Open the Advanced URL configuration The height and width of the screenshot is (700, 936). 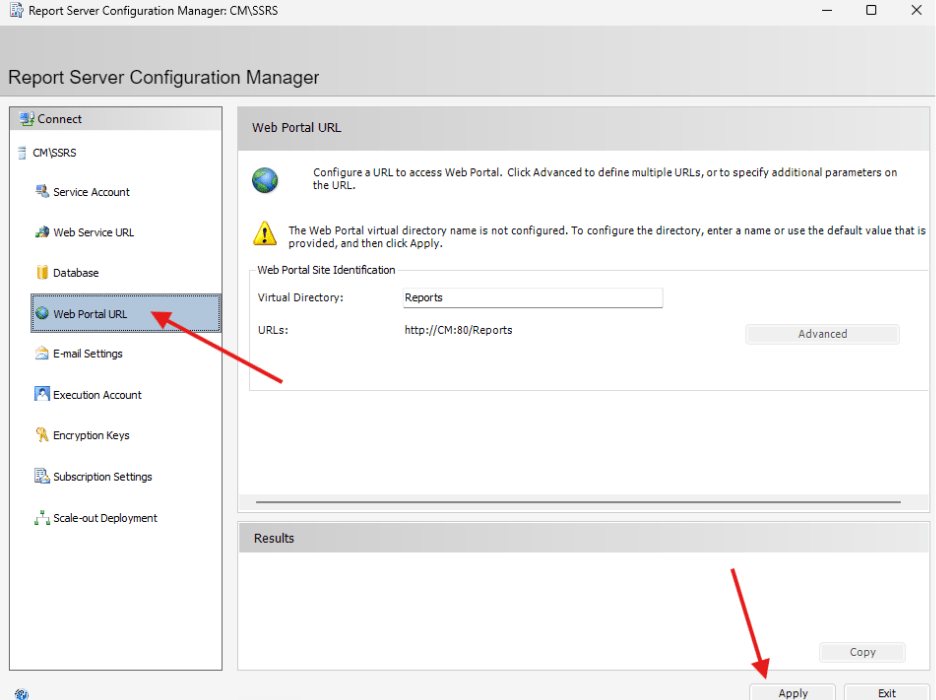pos(822,333)
